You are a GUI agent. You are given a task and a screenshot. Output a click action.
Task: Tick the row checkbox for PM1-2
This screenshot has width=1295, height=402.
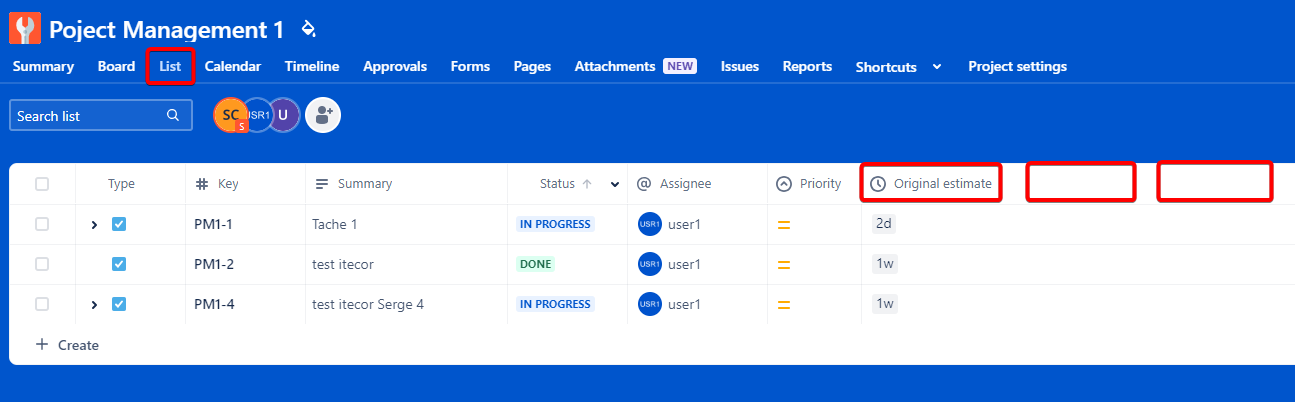(x=42, y=264)
